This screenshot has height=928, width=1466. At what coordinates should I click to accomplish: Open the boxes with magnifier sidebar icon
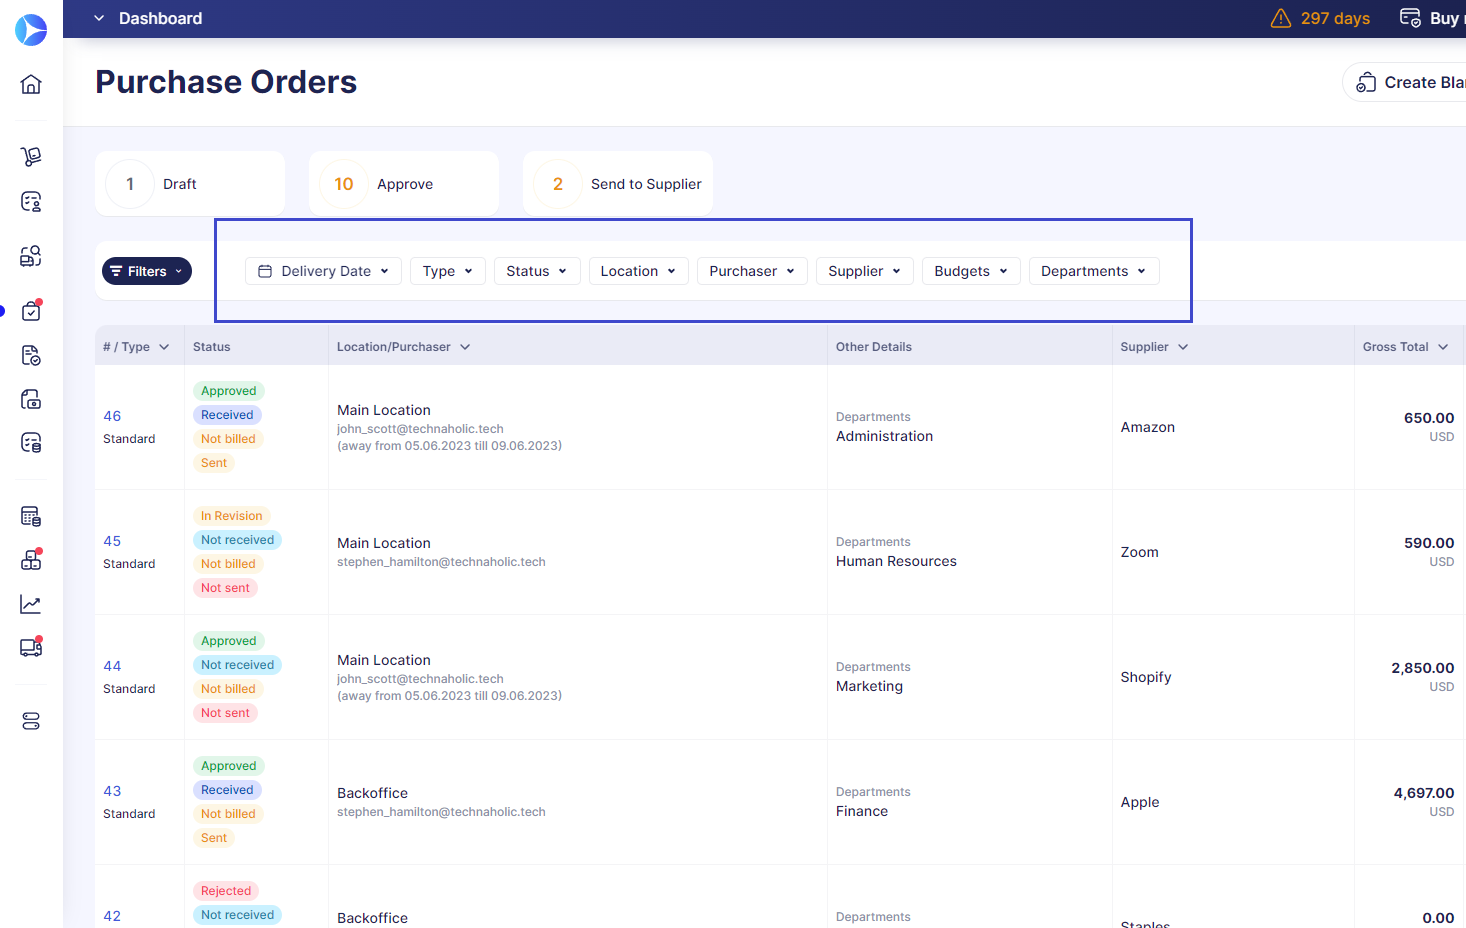(31, 256)
